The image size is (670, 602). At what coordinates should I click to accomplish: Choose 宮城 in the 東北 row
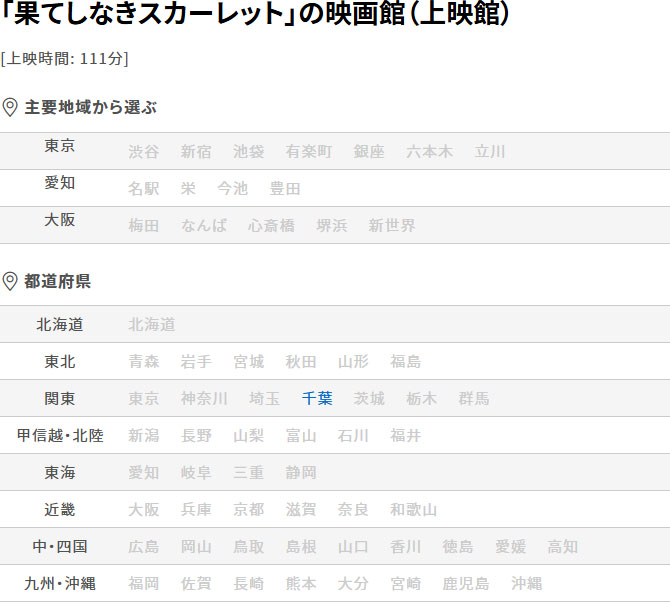[249, 362]
